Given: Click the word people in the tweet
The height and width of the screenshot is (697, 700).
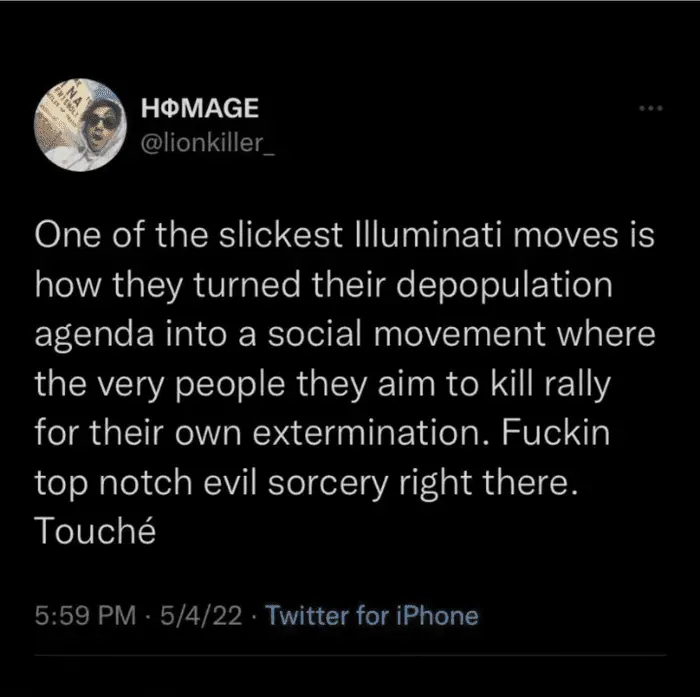Looking at the screenshot, I should pos(220,385).
